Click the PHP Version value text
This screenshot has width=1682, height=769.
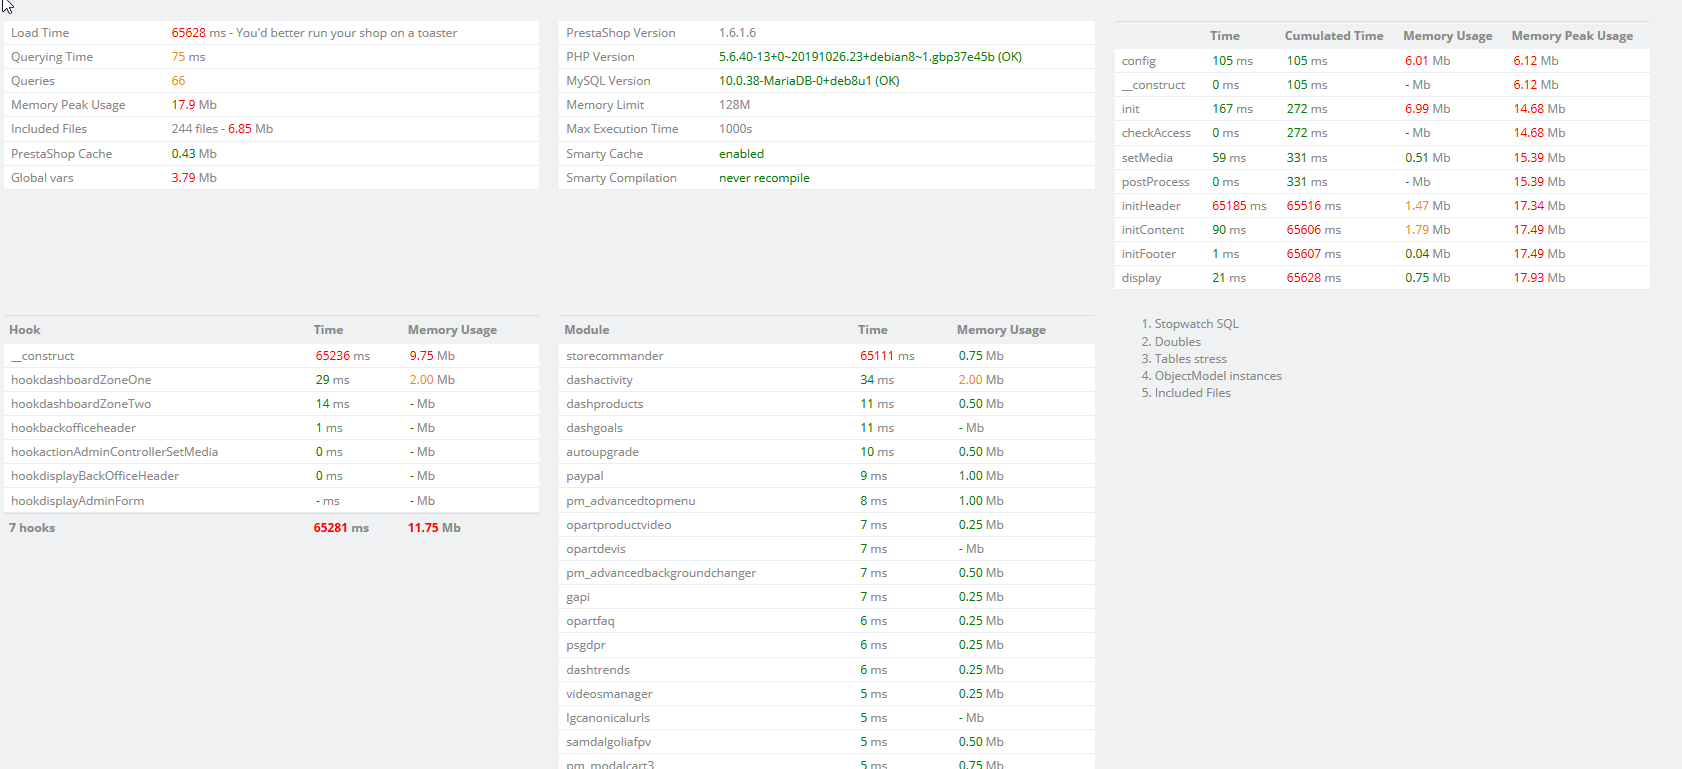coord(870,57)
